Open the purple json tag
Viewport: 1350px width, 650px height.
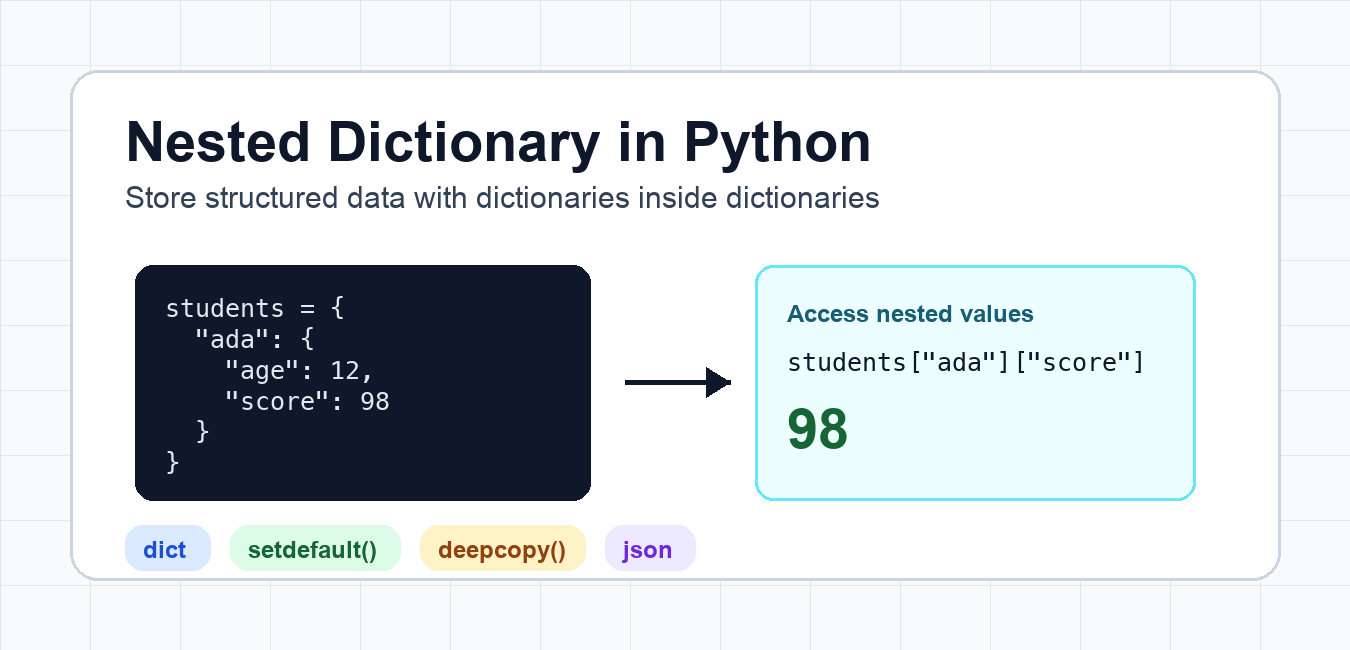(650, 549)
